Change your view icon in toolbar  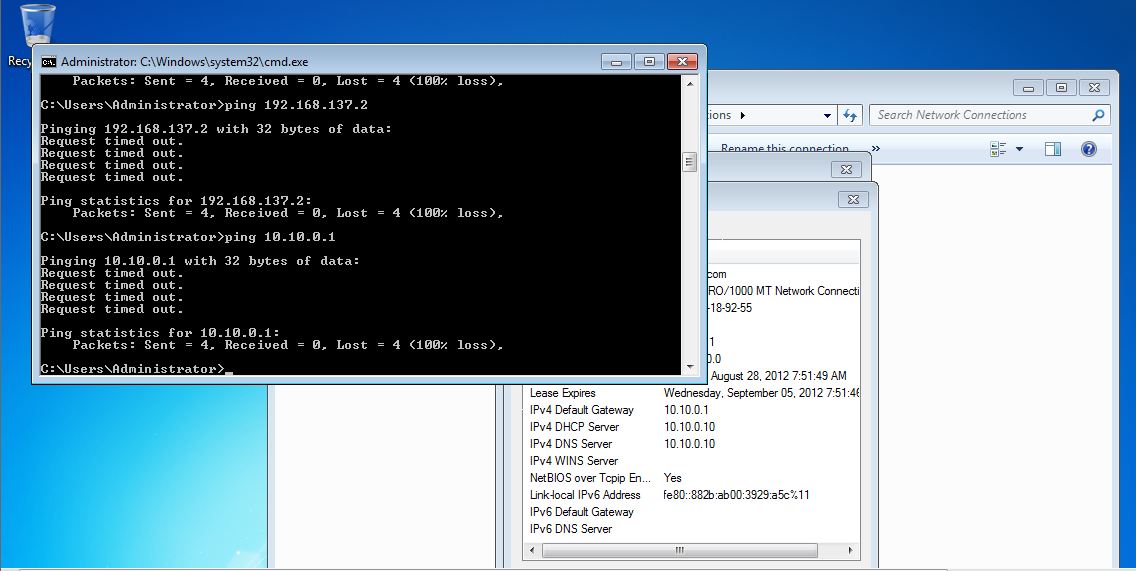click(x=998, y=149)
